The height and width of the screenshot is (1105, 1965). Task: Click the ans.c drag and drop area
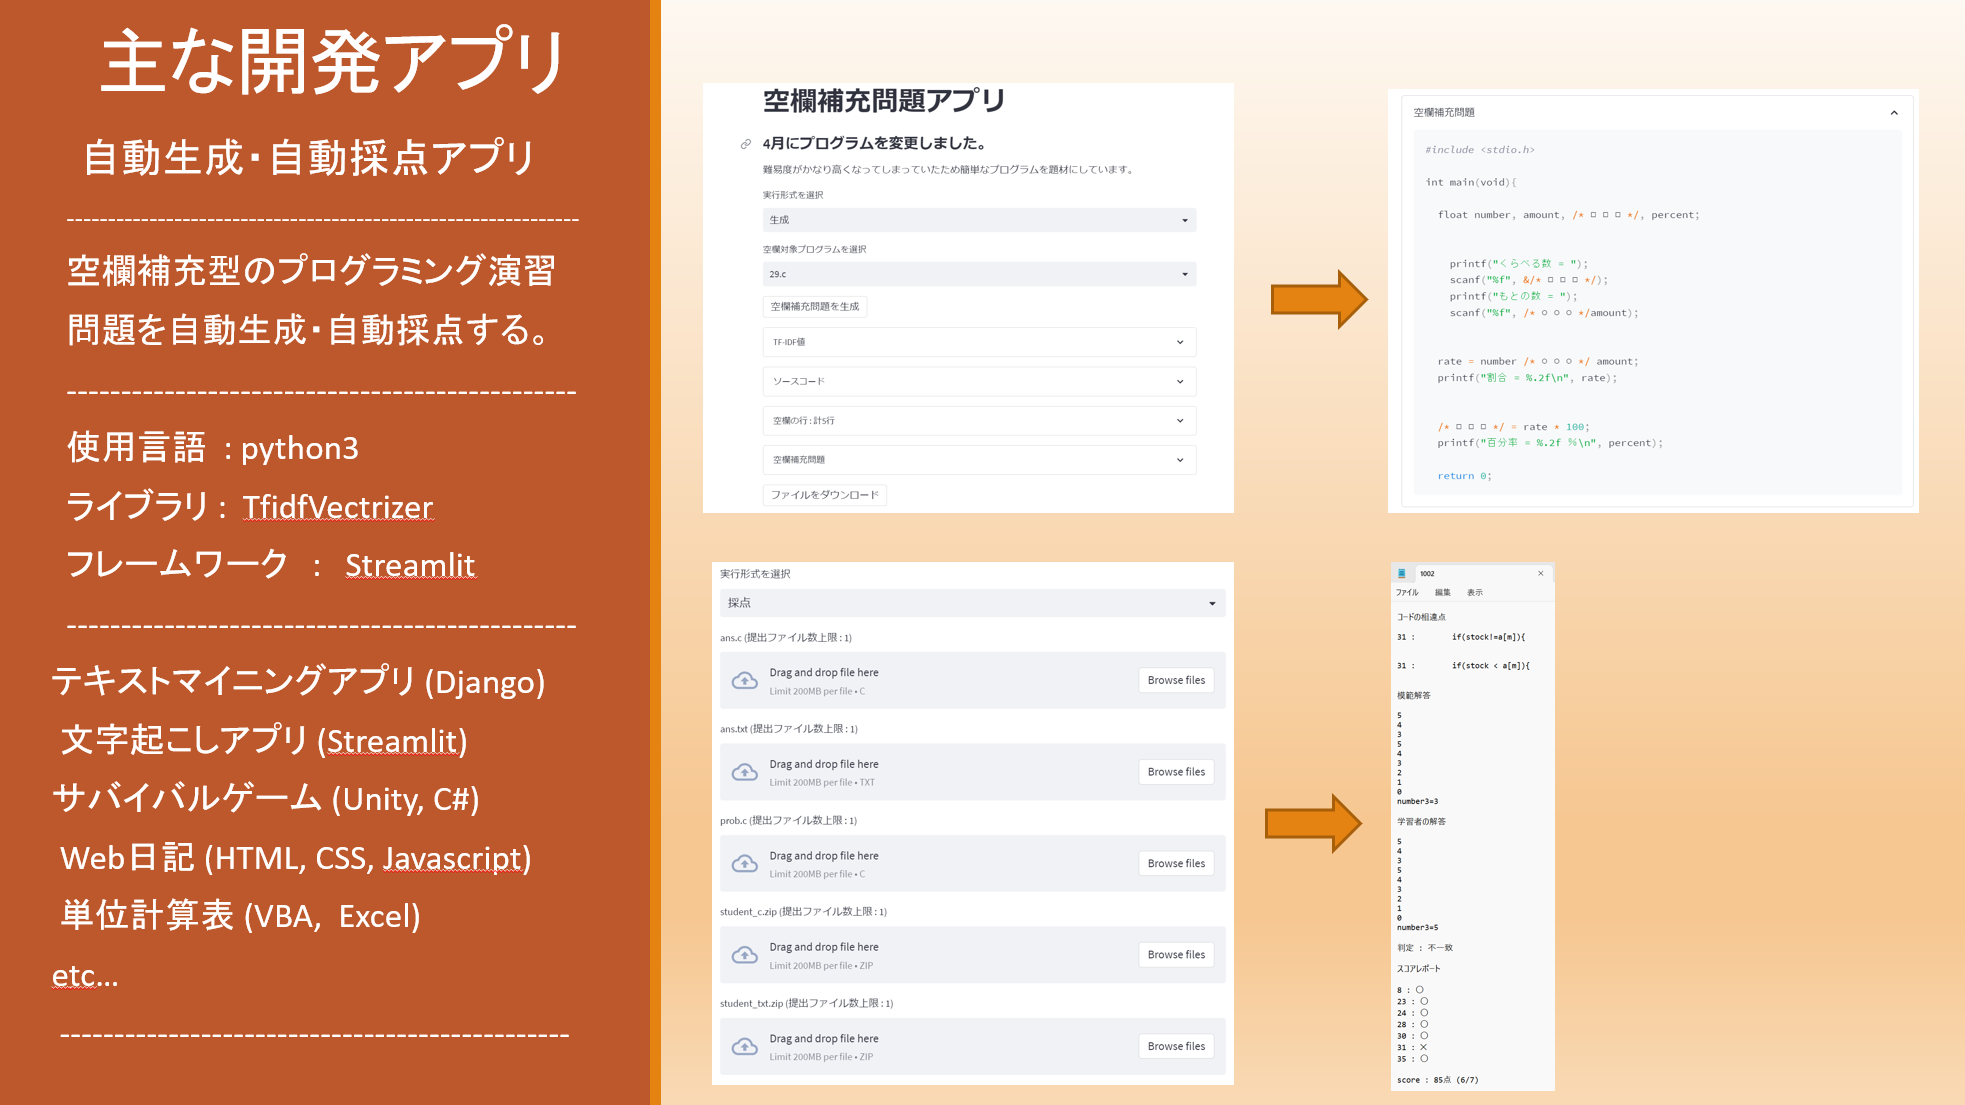[x=972, y=681]
